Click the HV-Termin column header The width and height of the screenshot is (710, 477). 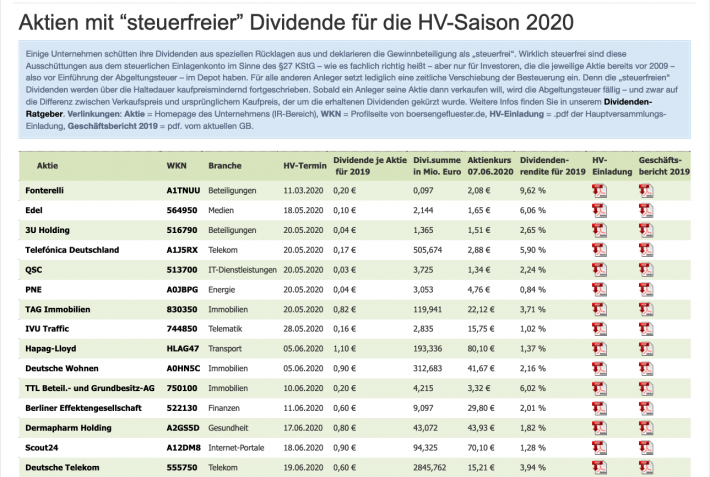point(305,166)
